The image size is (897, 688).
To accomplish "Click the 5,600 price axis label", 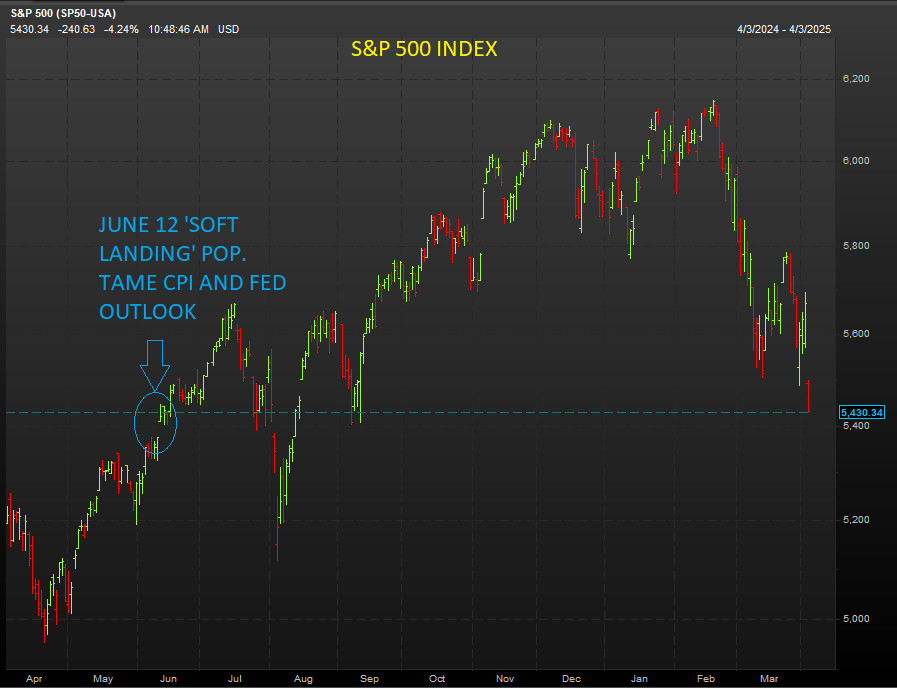I will click(856, 334).
